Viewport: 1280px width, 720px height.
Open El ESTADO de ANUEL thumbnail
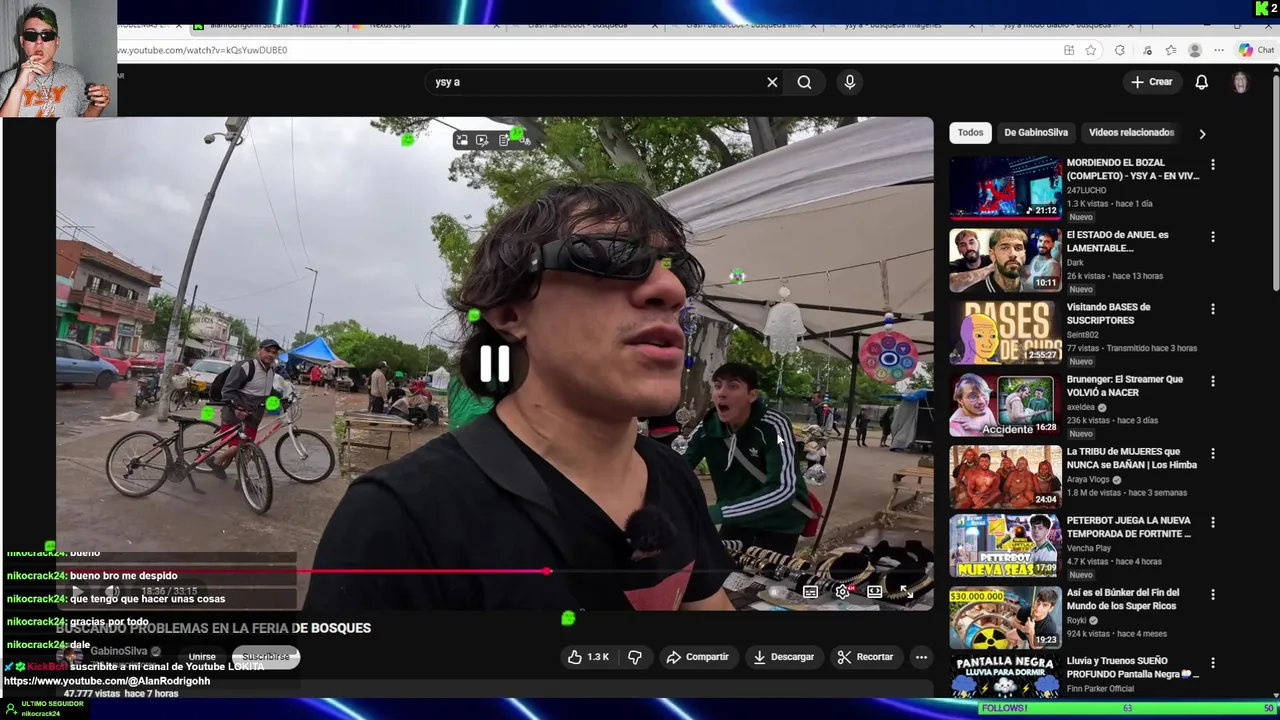(1005, 260)
